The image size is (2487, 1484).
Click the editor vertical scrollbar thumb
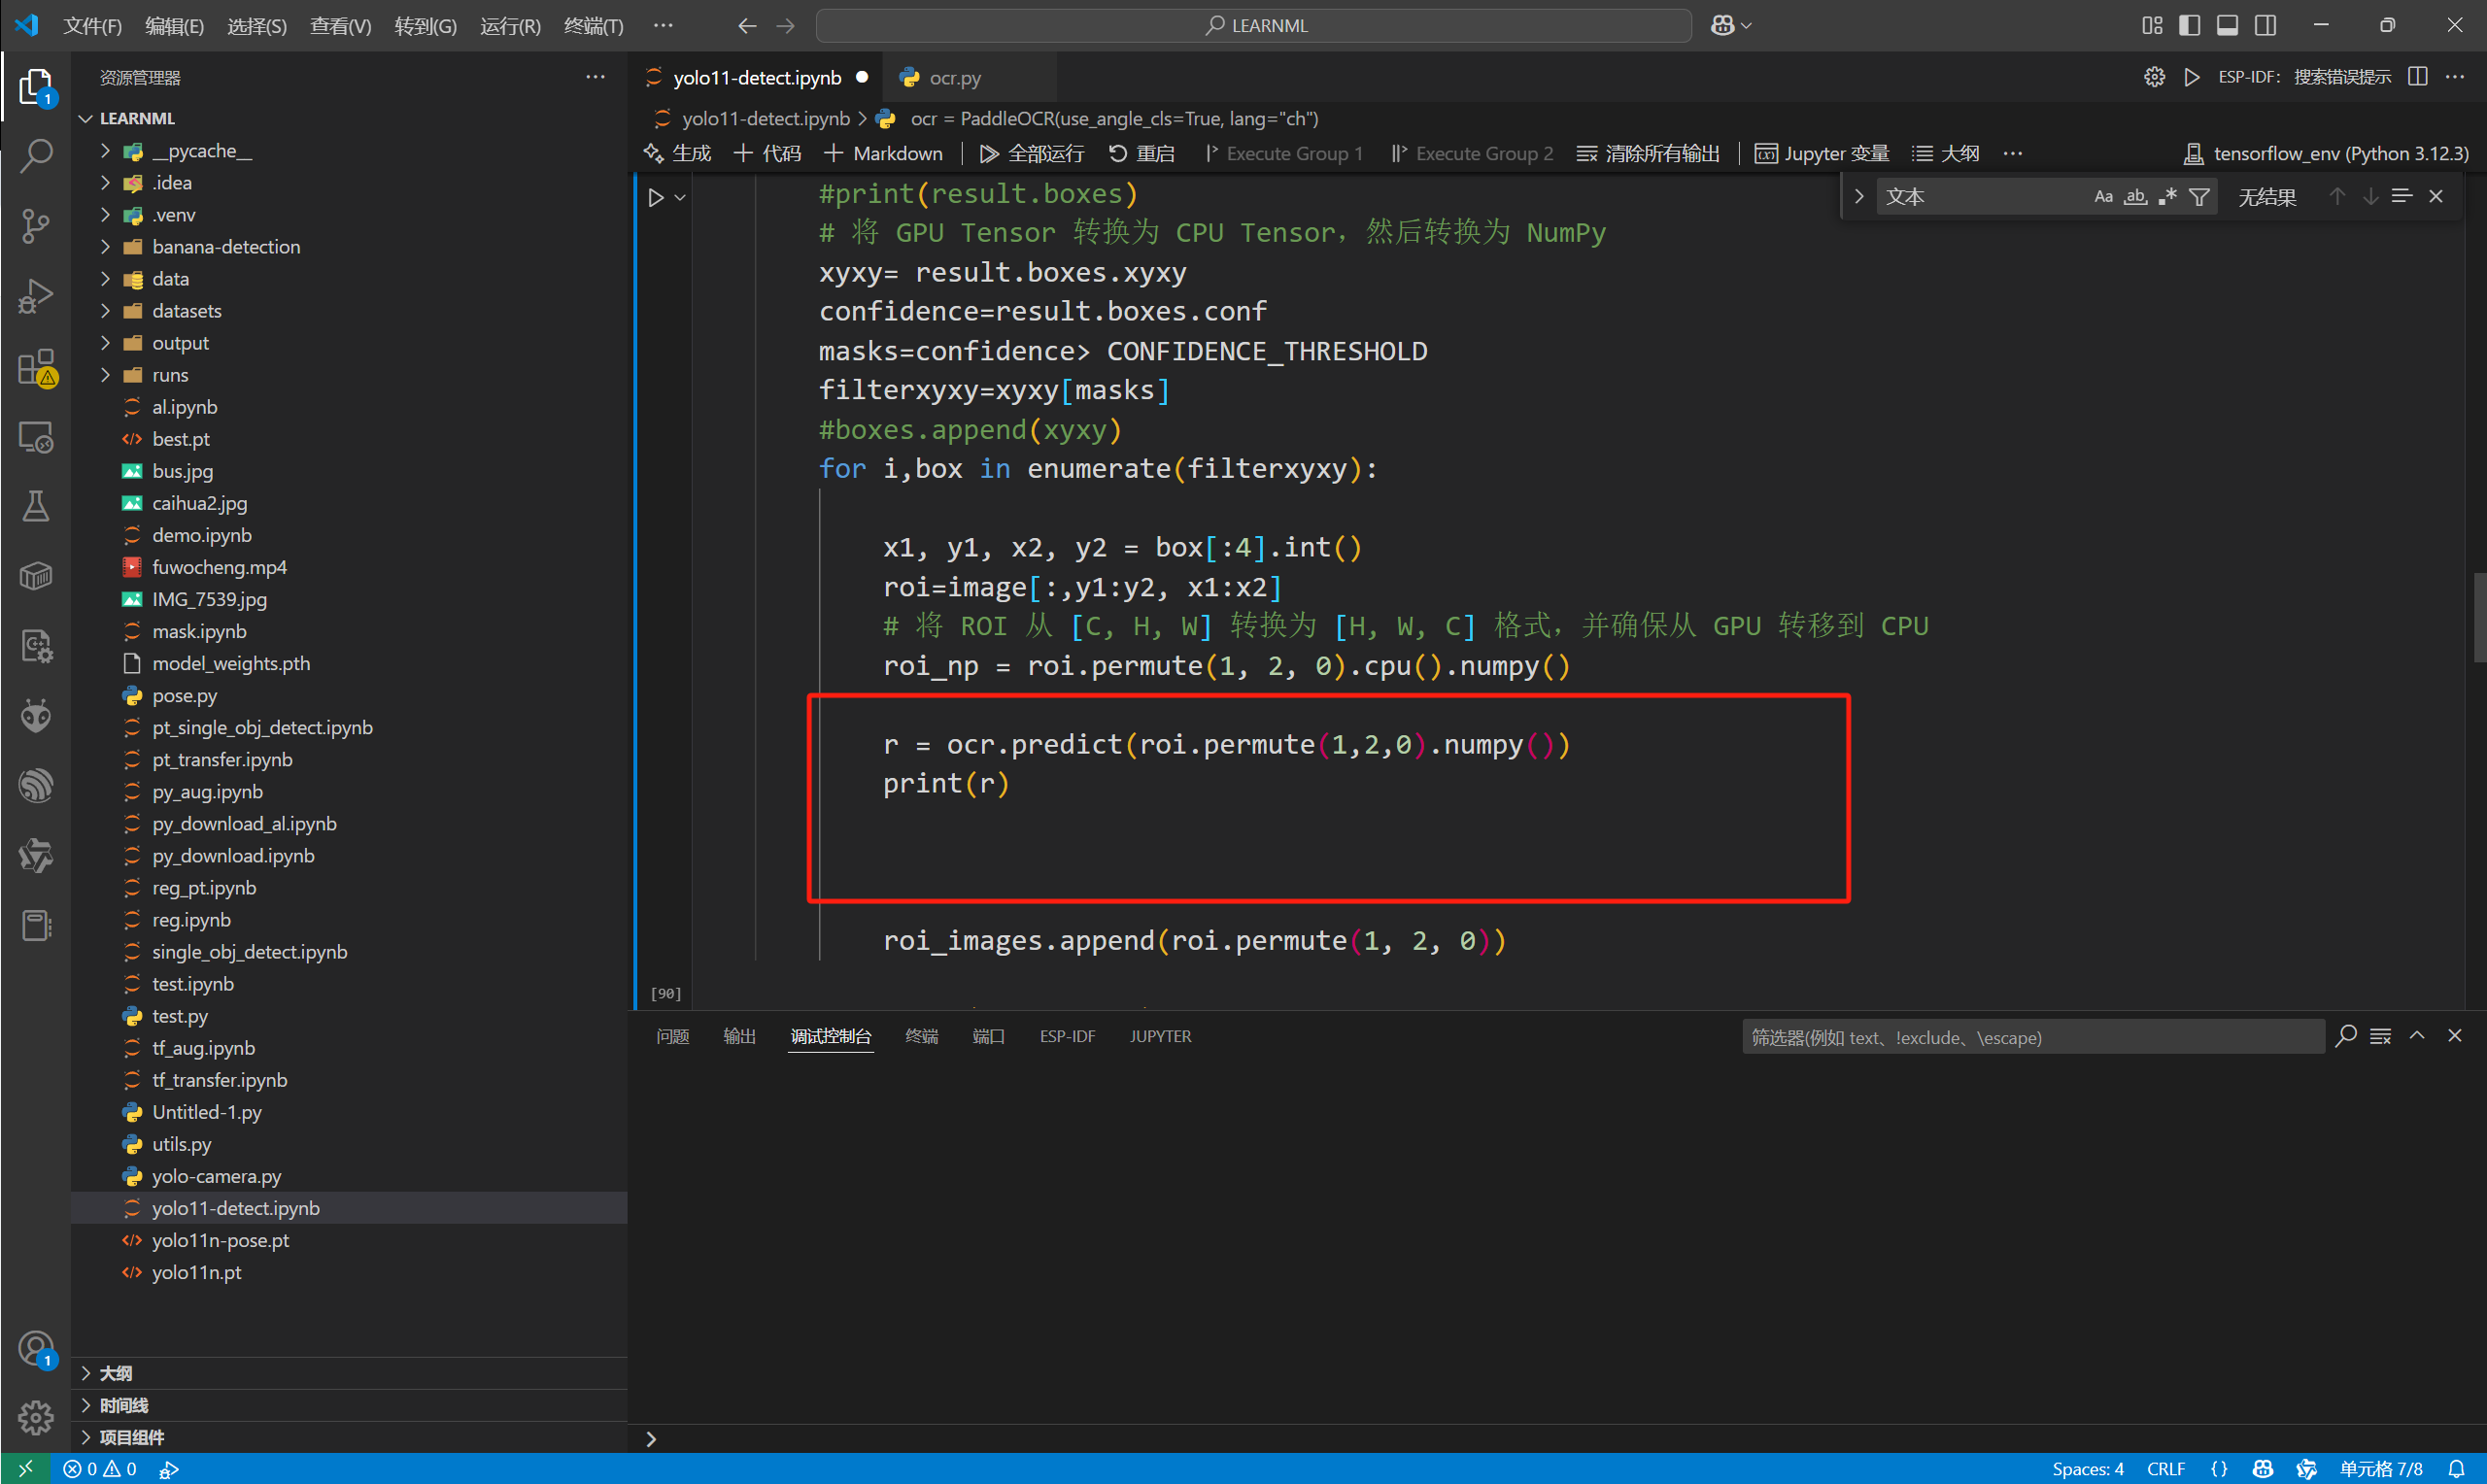(x=2479, y=617)
